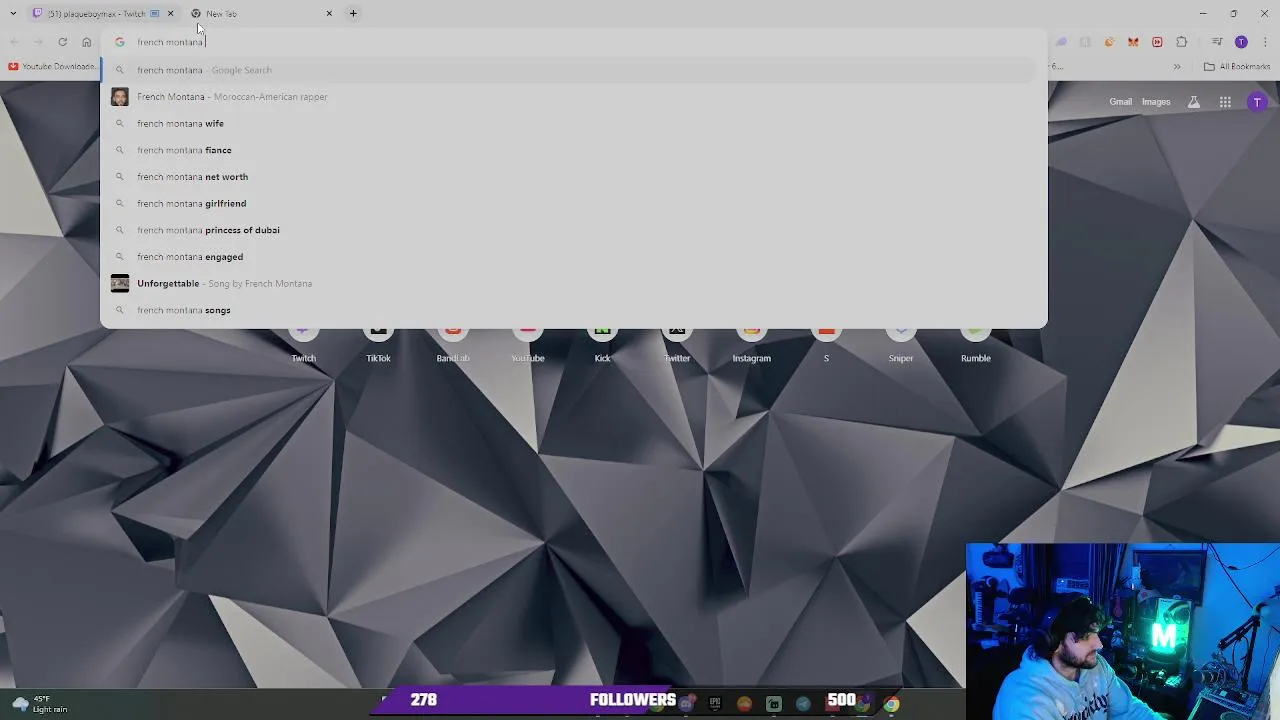Reload the current page
The width and height of the screenshot is (1280, 720).
pos(62,42)
